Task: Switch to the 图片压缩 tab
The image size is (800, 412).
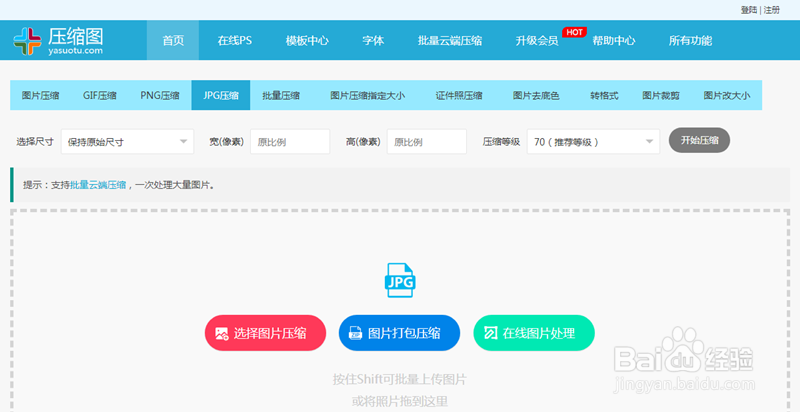Action: pyautogui.click(x=40, y=95)
